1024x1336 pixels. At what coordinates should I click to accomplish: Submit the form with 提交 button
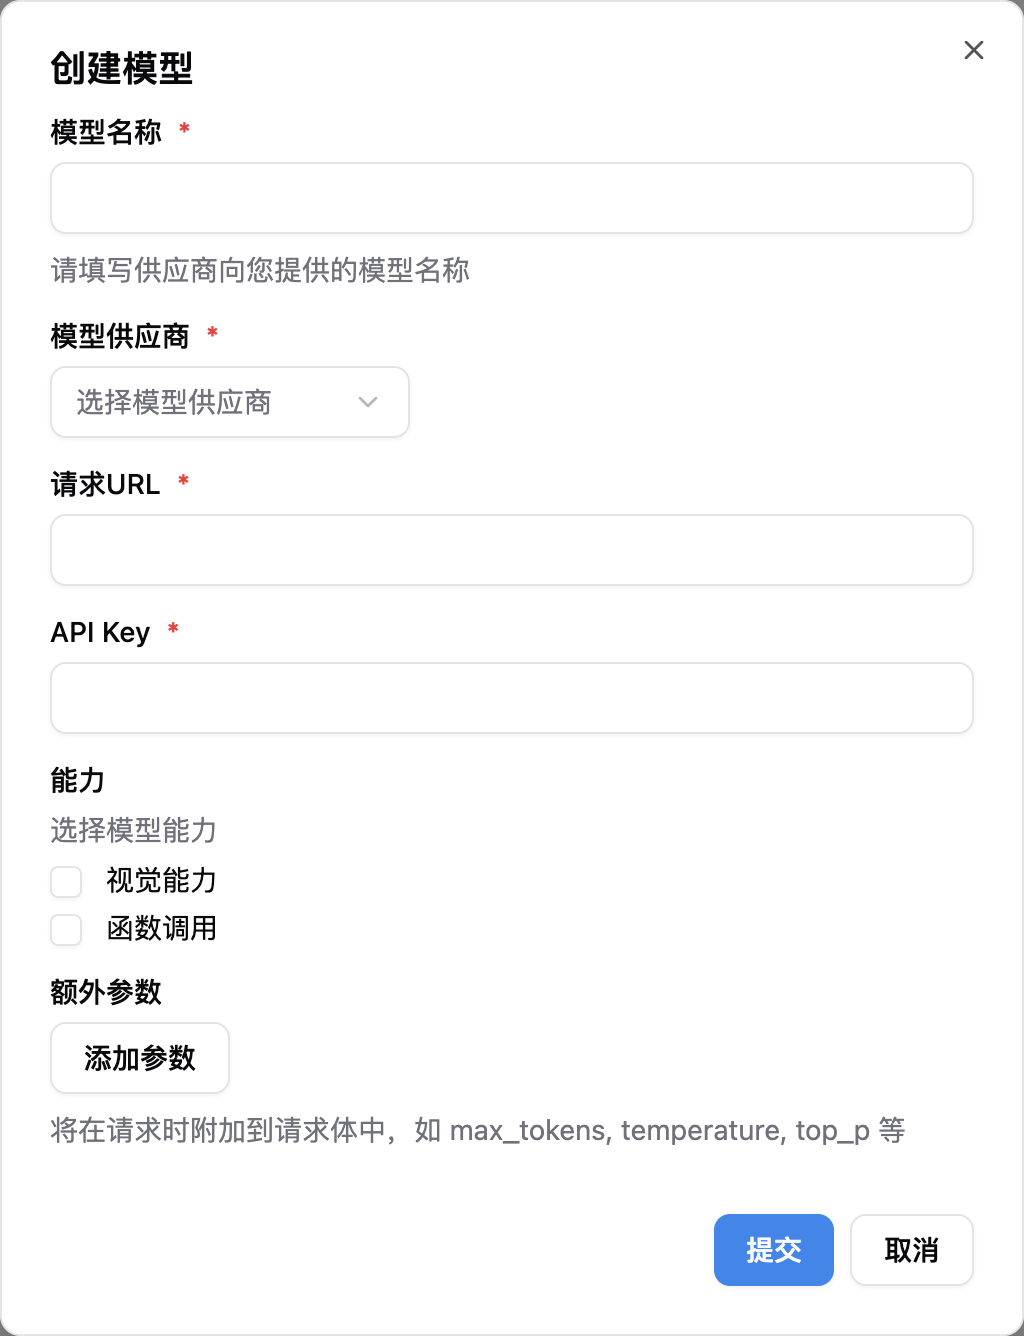773,1250
